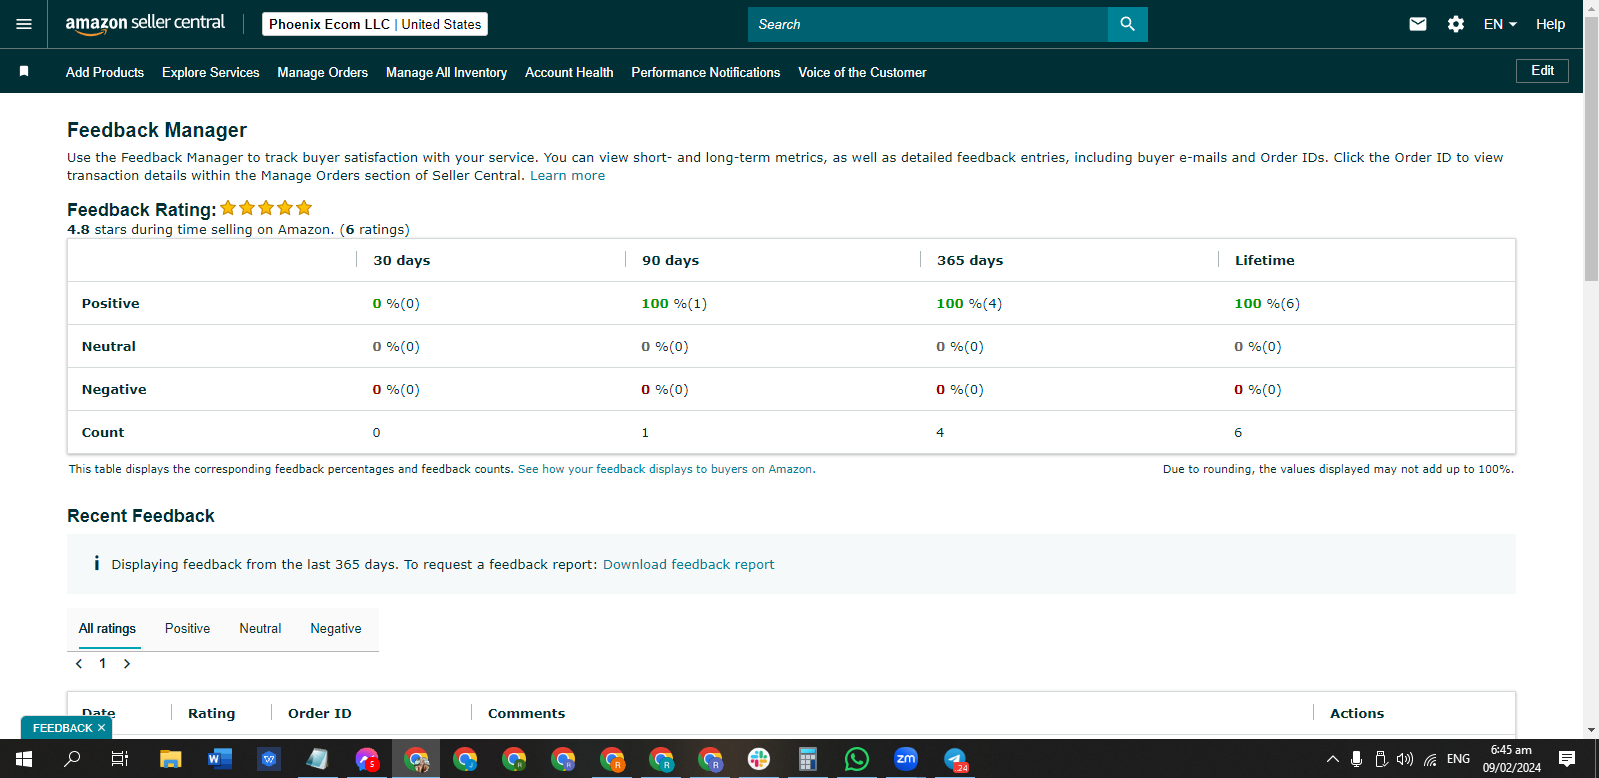Select the Negative ratings tab

coord(336,628)
